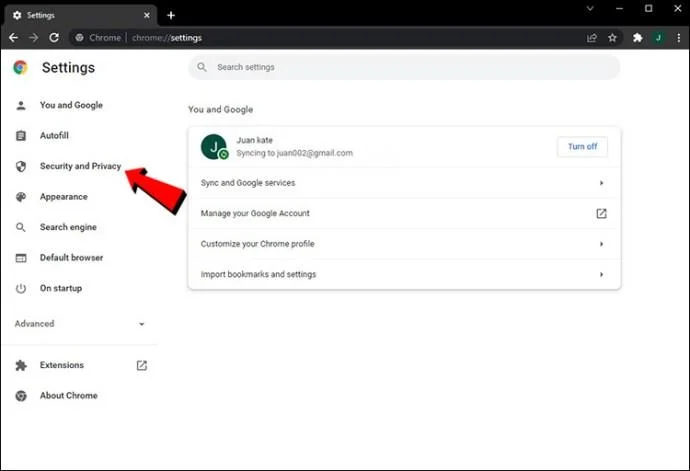The image size is (690, 471).
Task: Expand Import bookmarks and settings arrow
Action: tap(601, 275)
